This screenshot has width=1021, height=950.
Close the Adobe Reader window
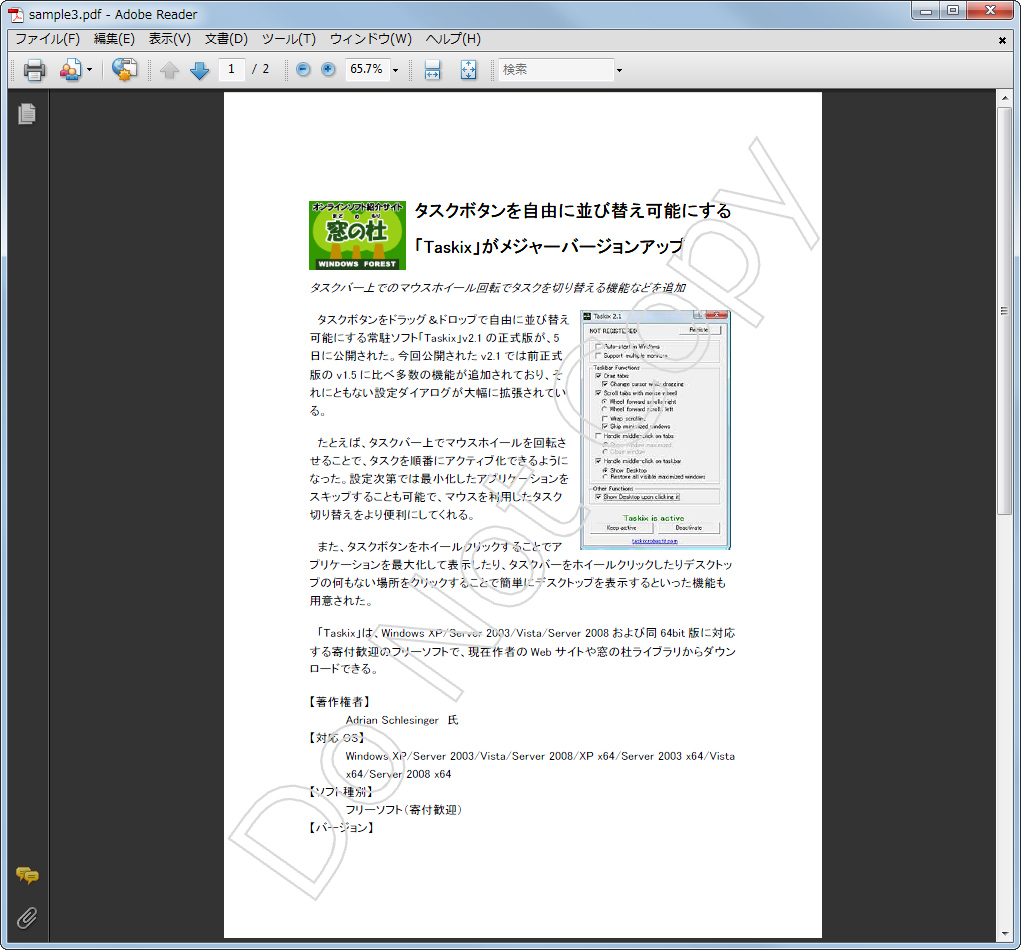point(990,10)
